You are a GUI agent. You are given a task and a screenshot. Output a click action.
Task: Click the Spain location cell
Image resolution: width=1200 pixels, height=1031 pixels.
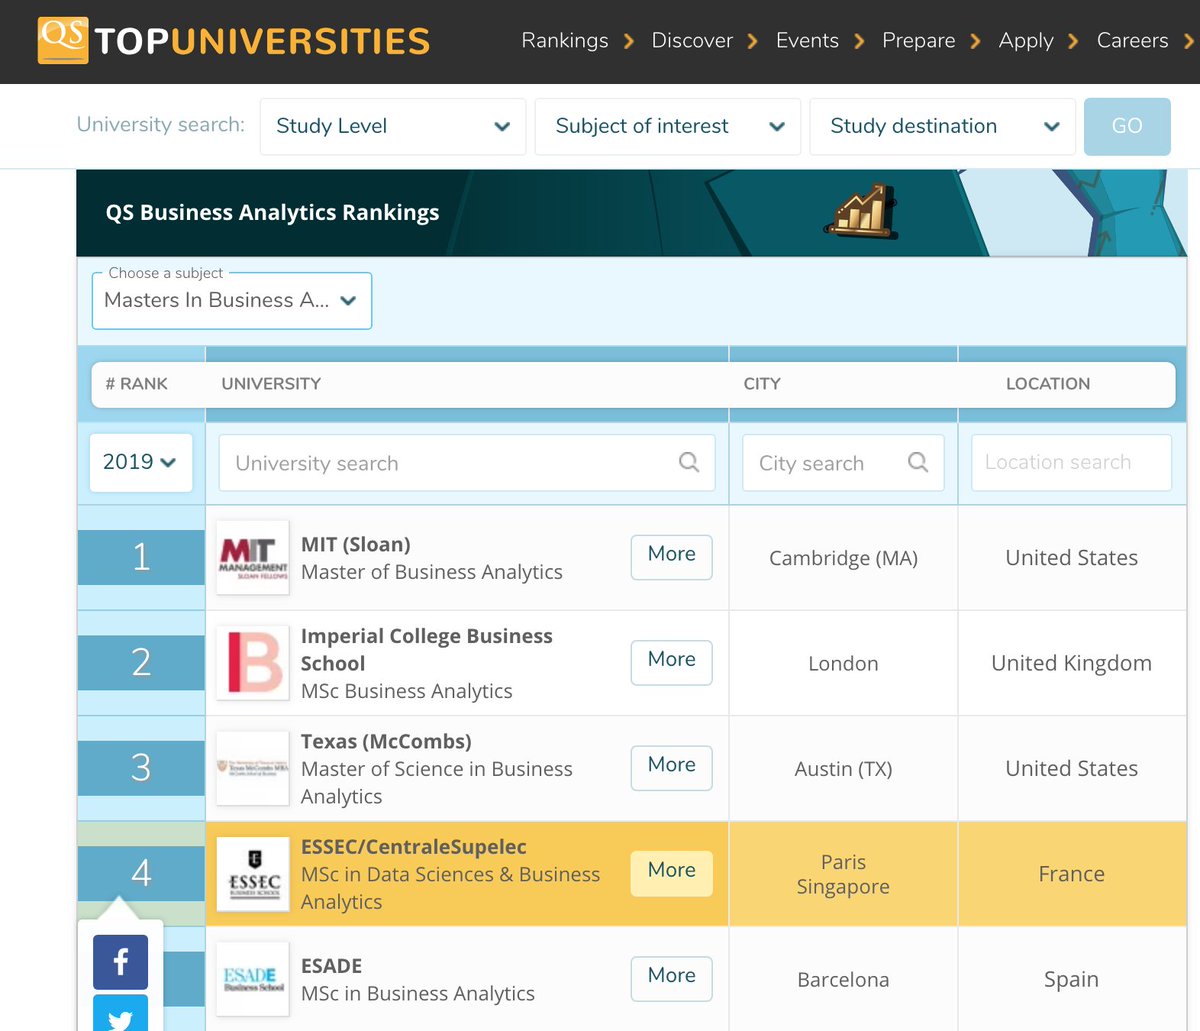coord(1071,980)
